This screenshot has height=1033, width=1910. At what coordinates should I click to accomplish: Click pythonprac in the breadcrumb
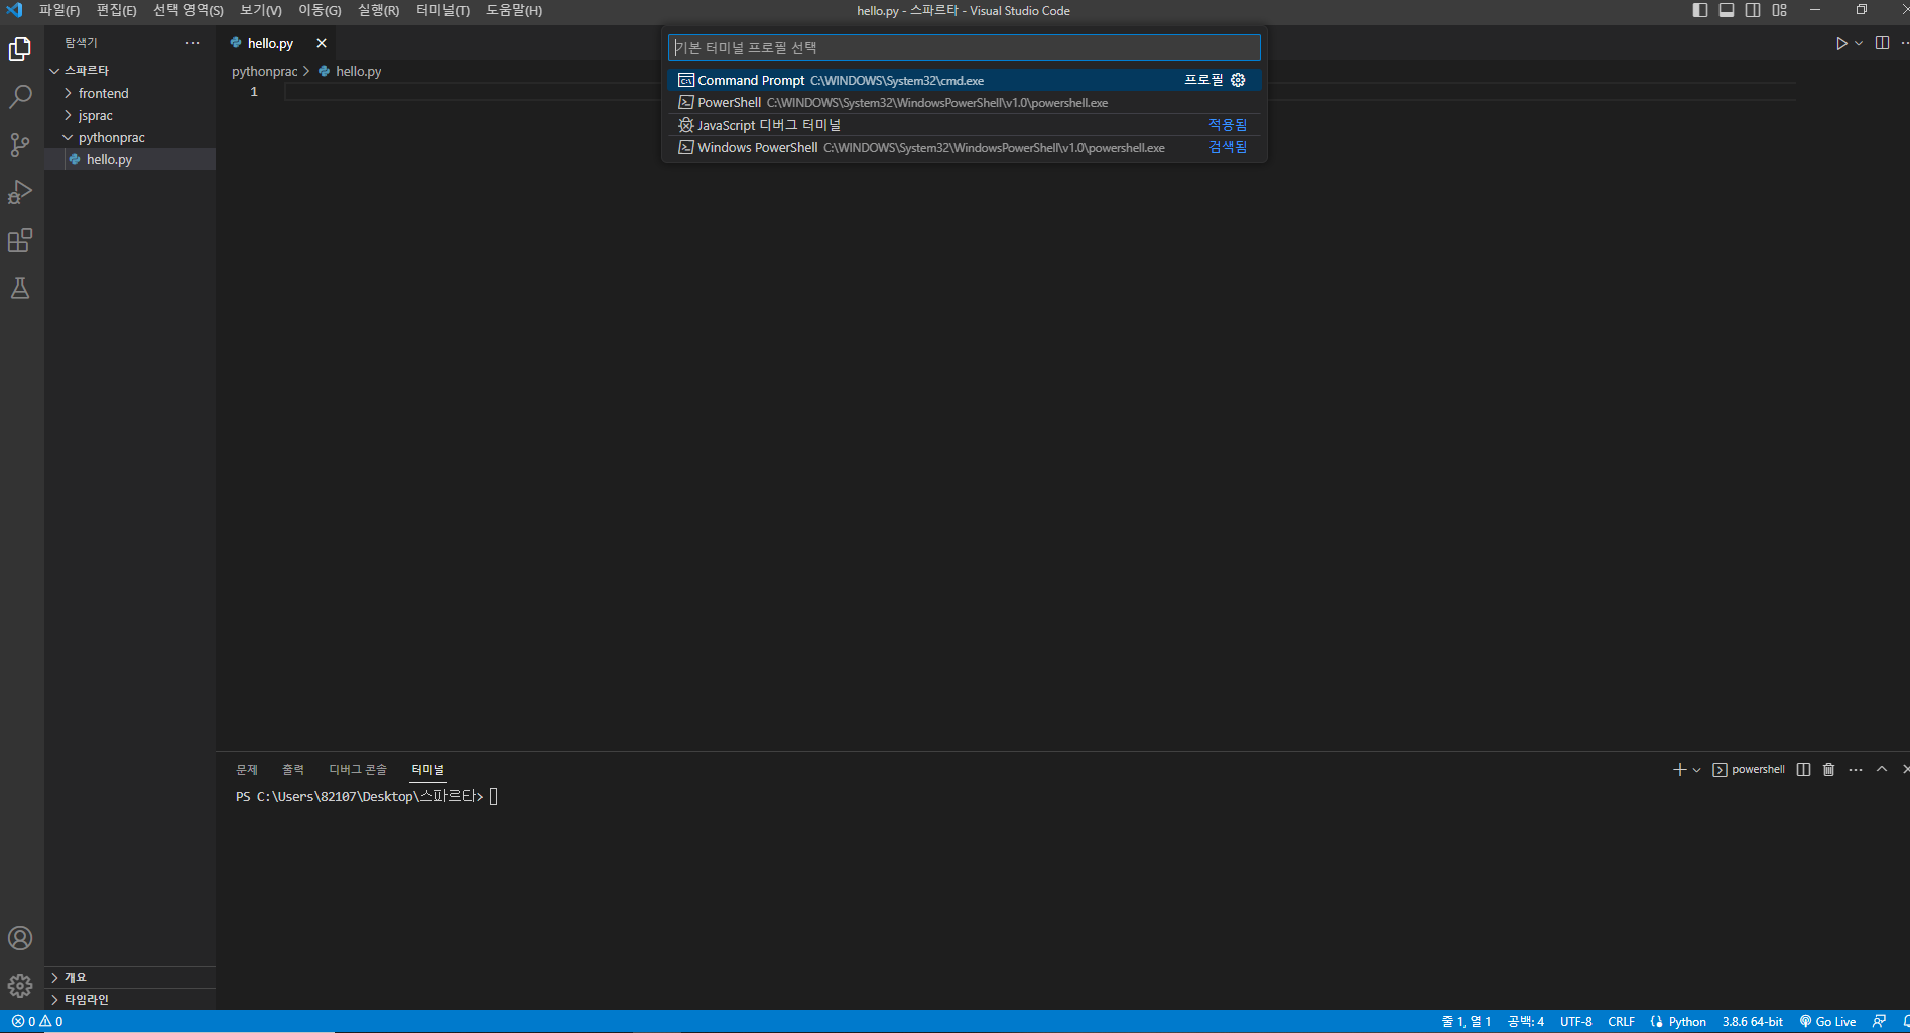(x=264, y=71)
